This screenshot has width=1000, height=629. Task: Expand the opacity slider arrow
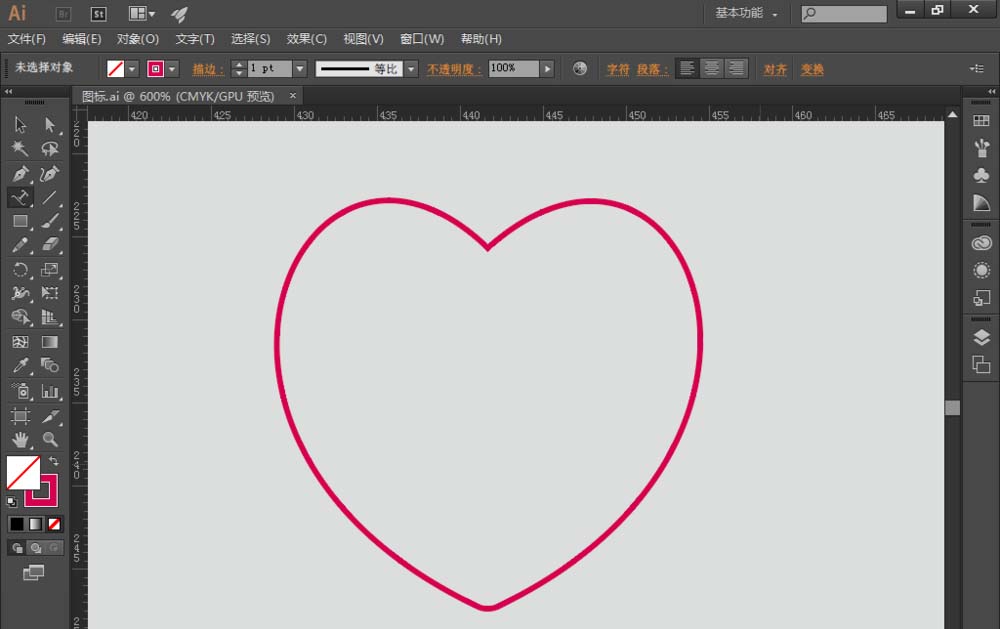tap(547, 69)
